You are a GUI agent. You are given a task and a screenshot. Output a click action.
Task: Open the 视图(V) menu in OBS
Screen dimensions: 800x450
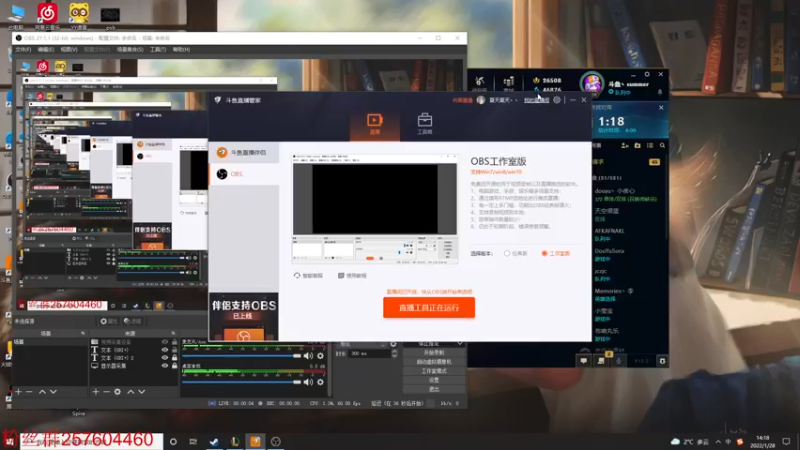tap(68, 49)
